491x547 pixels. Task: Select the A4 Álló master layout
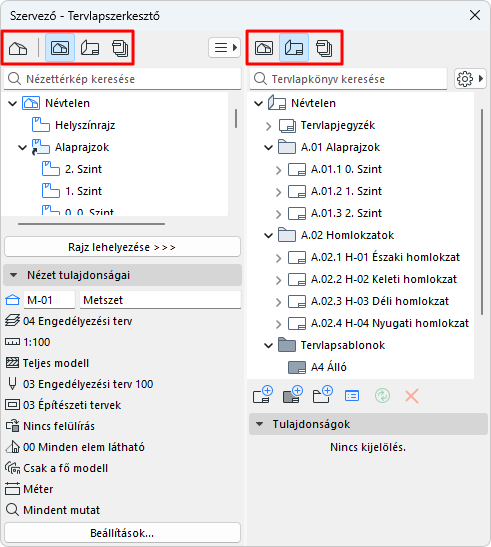coord(328,367)
